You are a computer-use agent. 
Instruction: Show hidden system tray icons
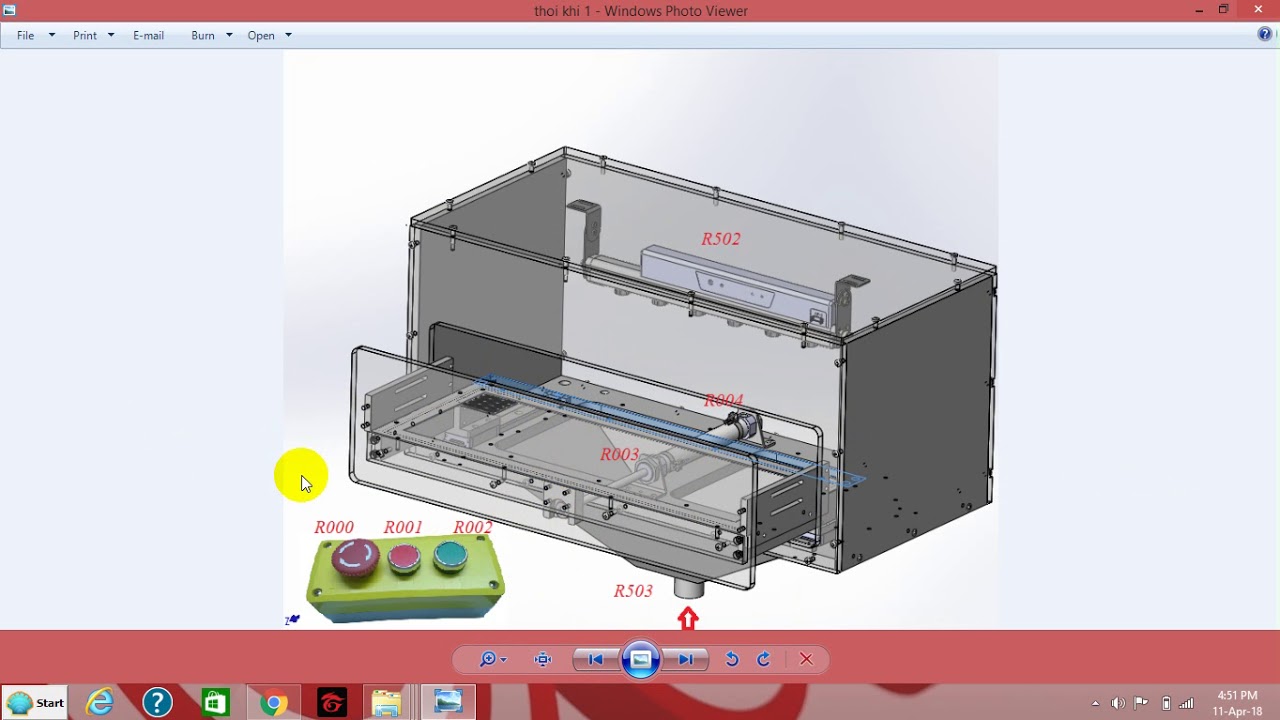click(1095, 703)
